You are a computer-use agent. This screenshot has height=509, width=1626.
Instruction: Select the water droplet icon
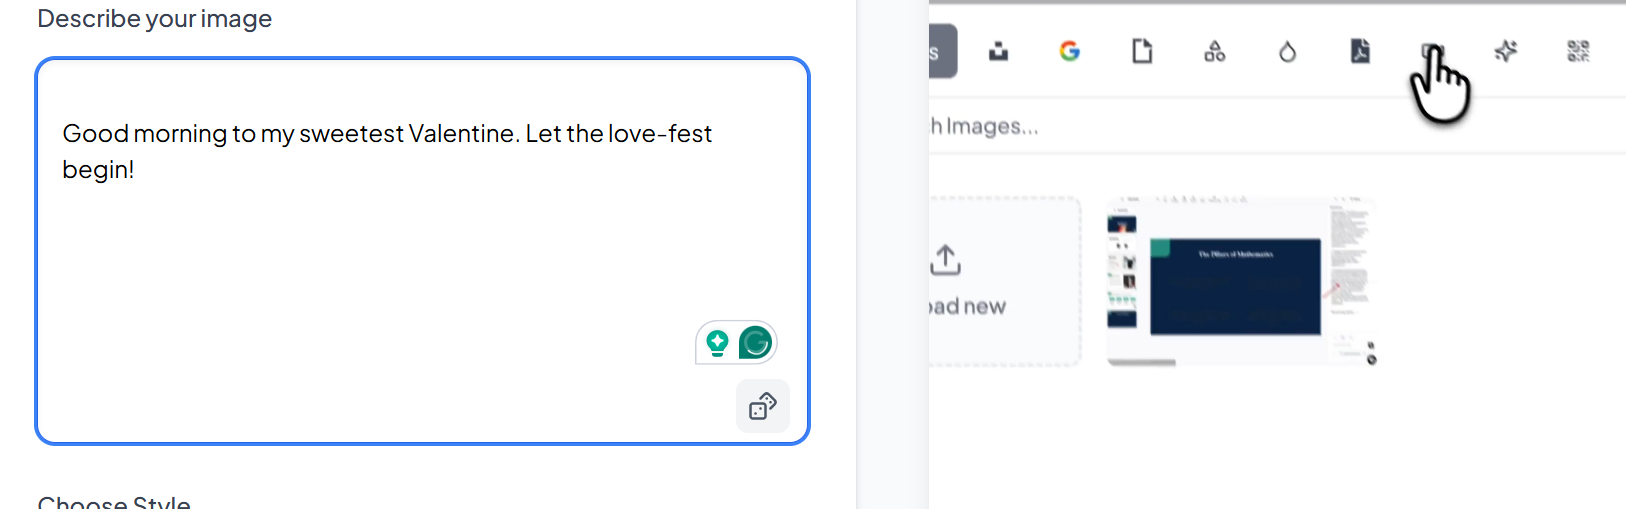click(1287, 51)
